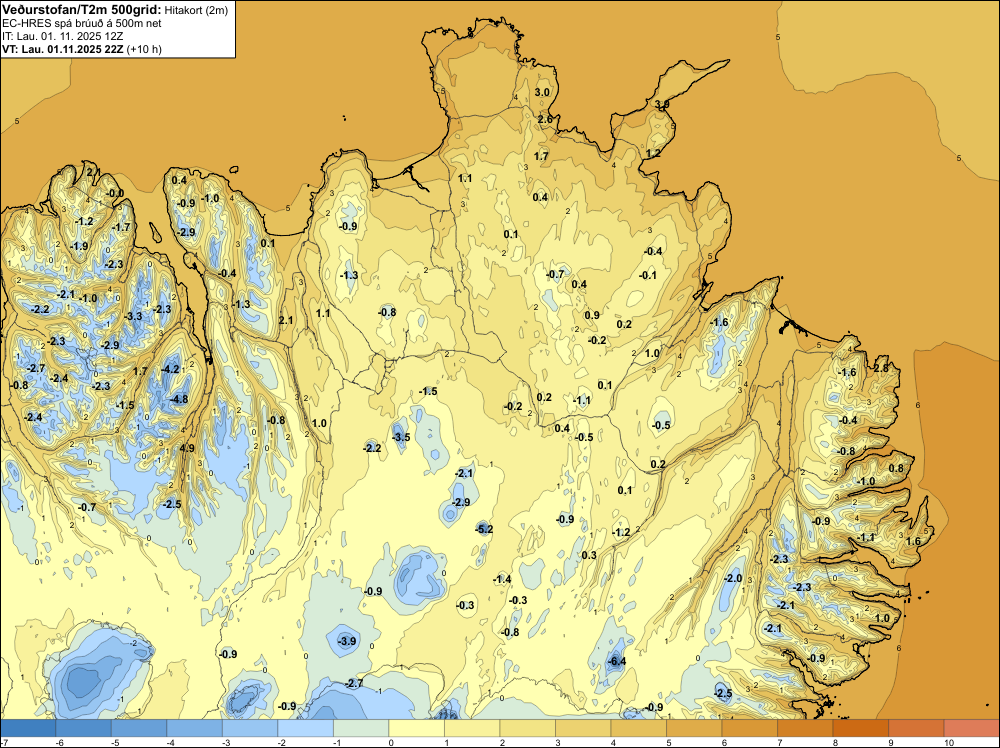Select the 'EC-HRES spá brúuð á 500m net' line
Image resolution: width=1000 pixels, height=748 pixels.
tap(82, 23)
